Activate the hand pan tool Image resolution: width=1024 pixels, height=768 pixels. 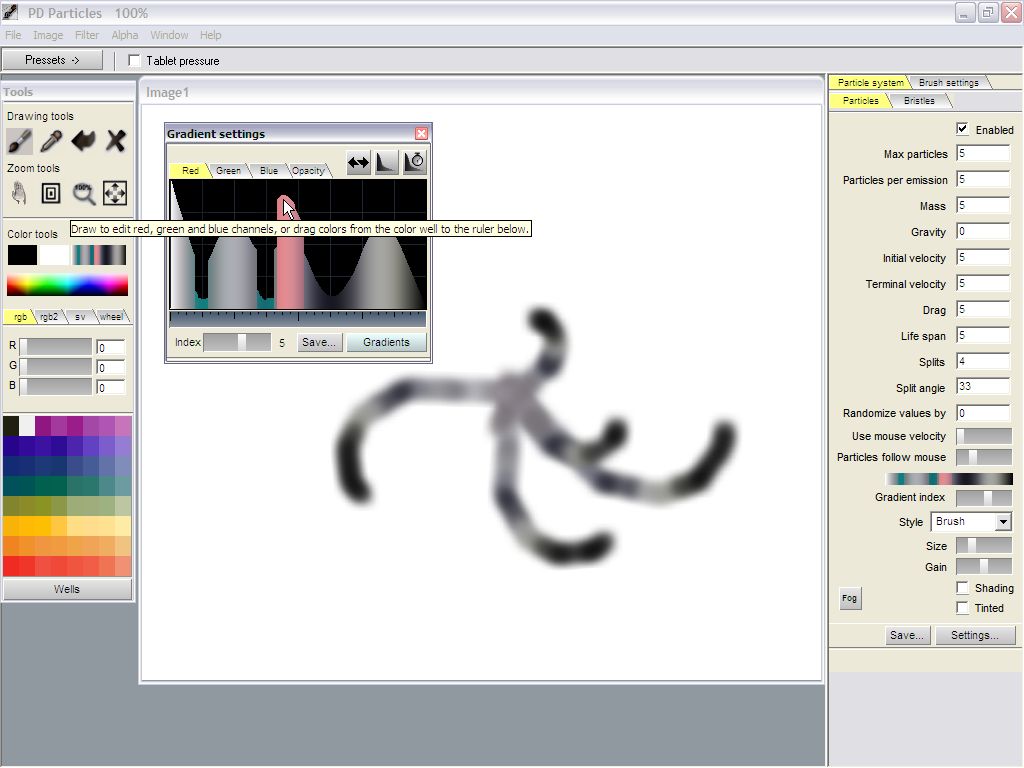point(20,193)
